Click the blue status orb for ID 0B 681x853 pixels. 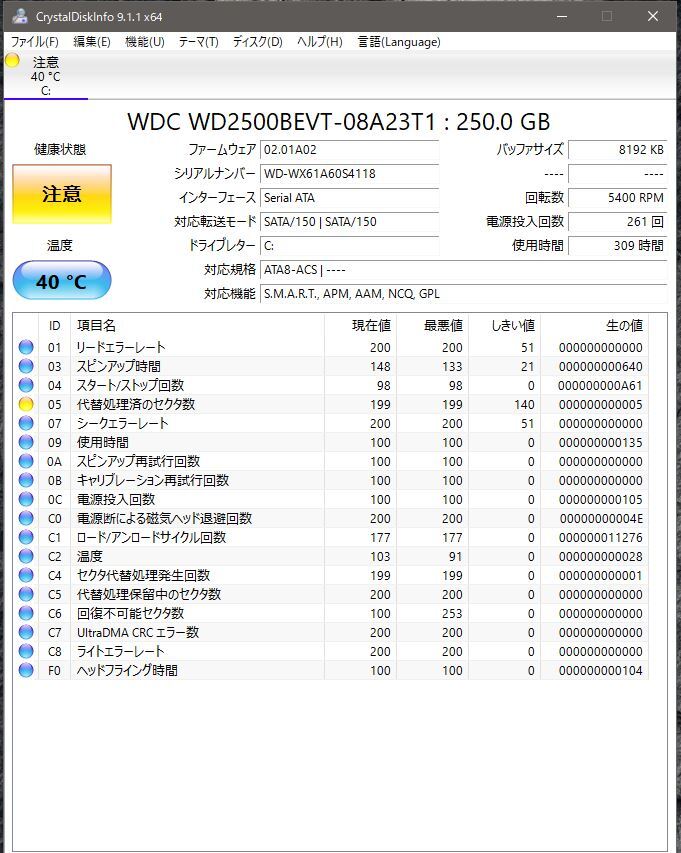click(26, 480)
